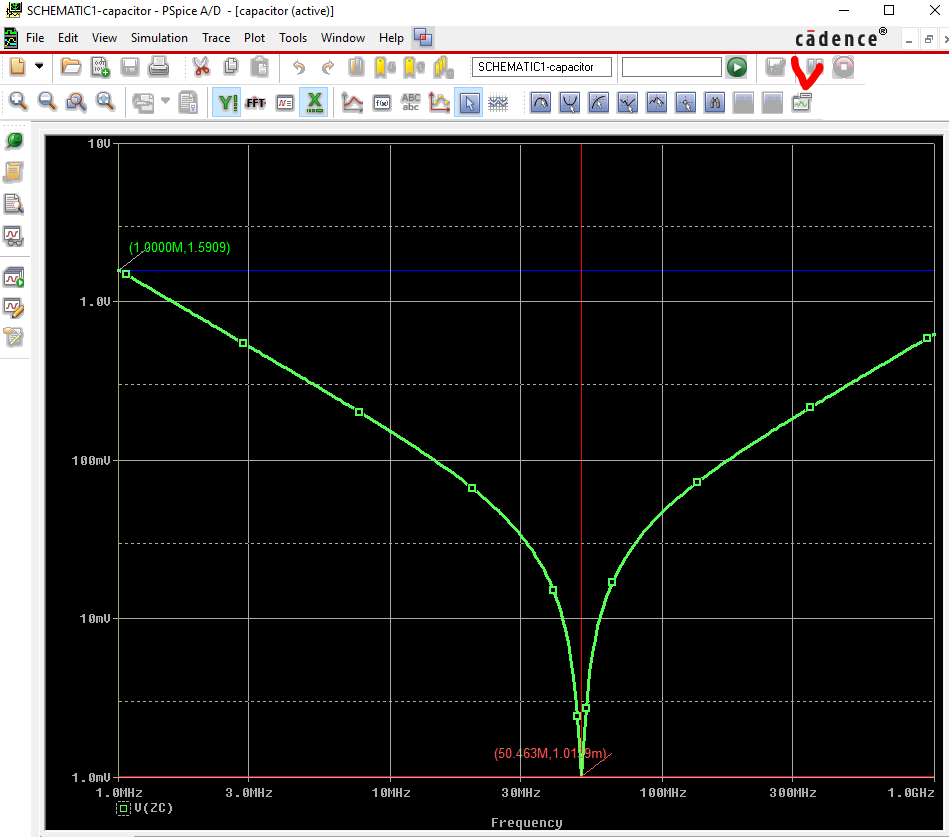Click the Cursor Search binoculars icon
This screenshot has width=949, height=837.
(x=715, y=102)
